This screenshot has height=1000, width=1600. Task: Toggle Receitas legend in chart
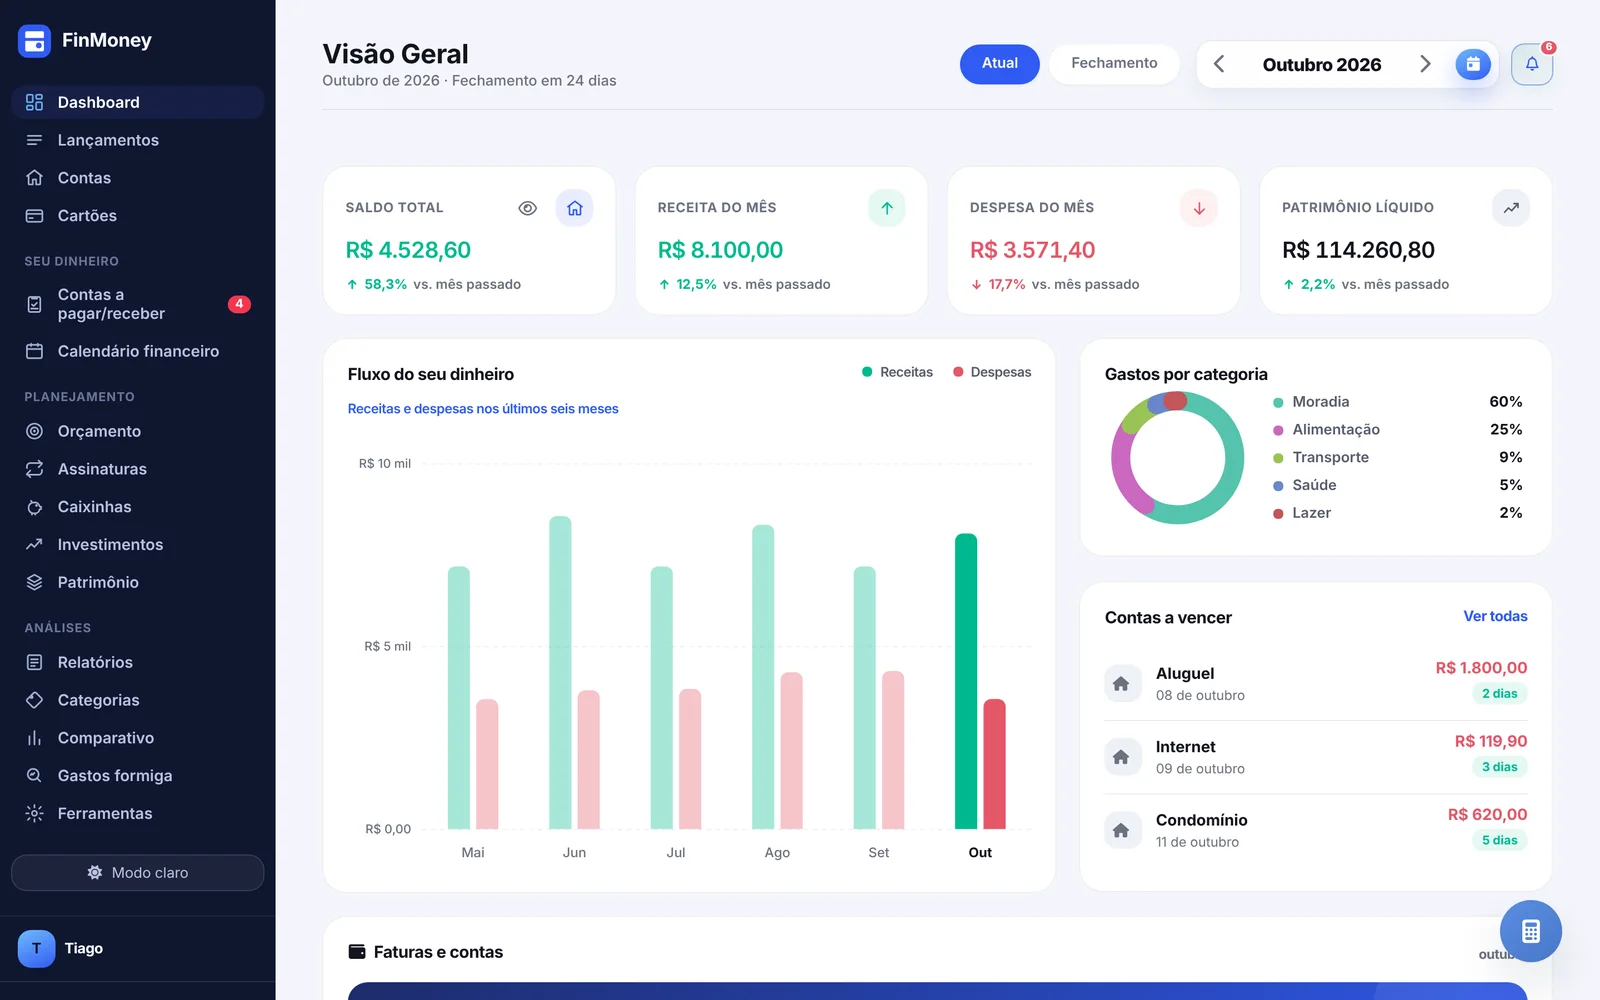click(x=897, y=372)
